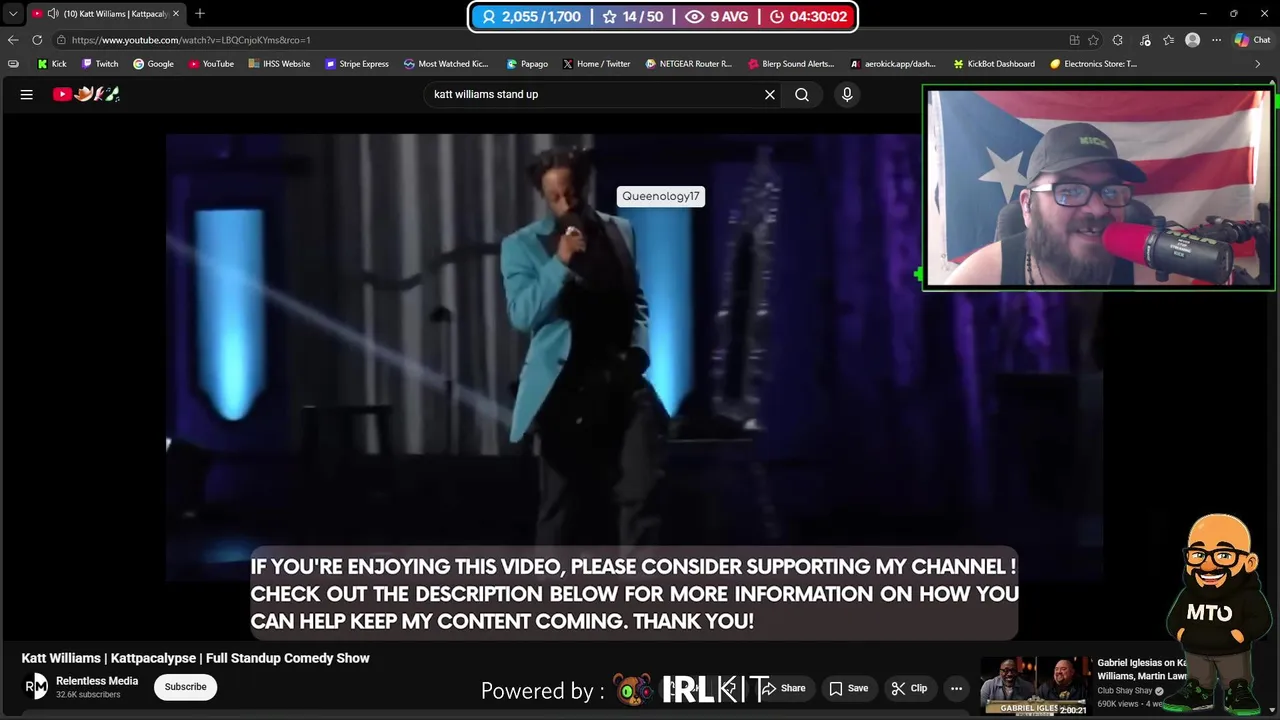Click the Club Shay Shay channel name
Viewport: 1280px width, 720px height.
pos(1125,691)
